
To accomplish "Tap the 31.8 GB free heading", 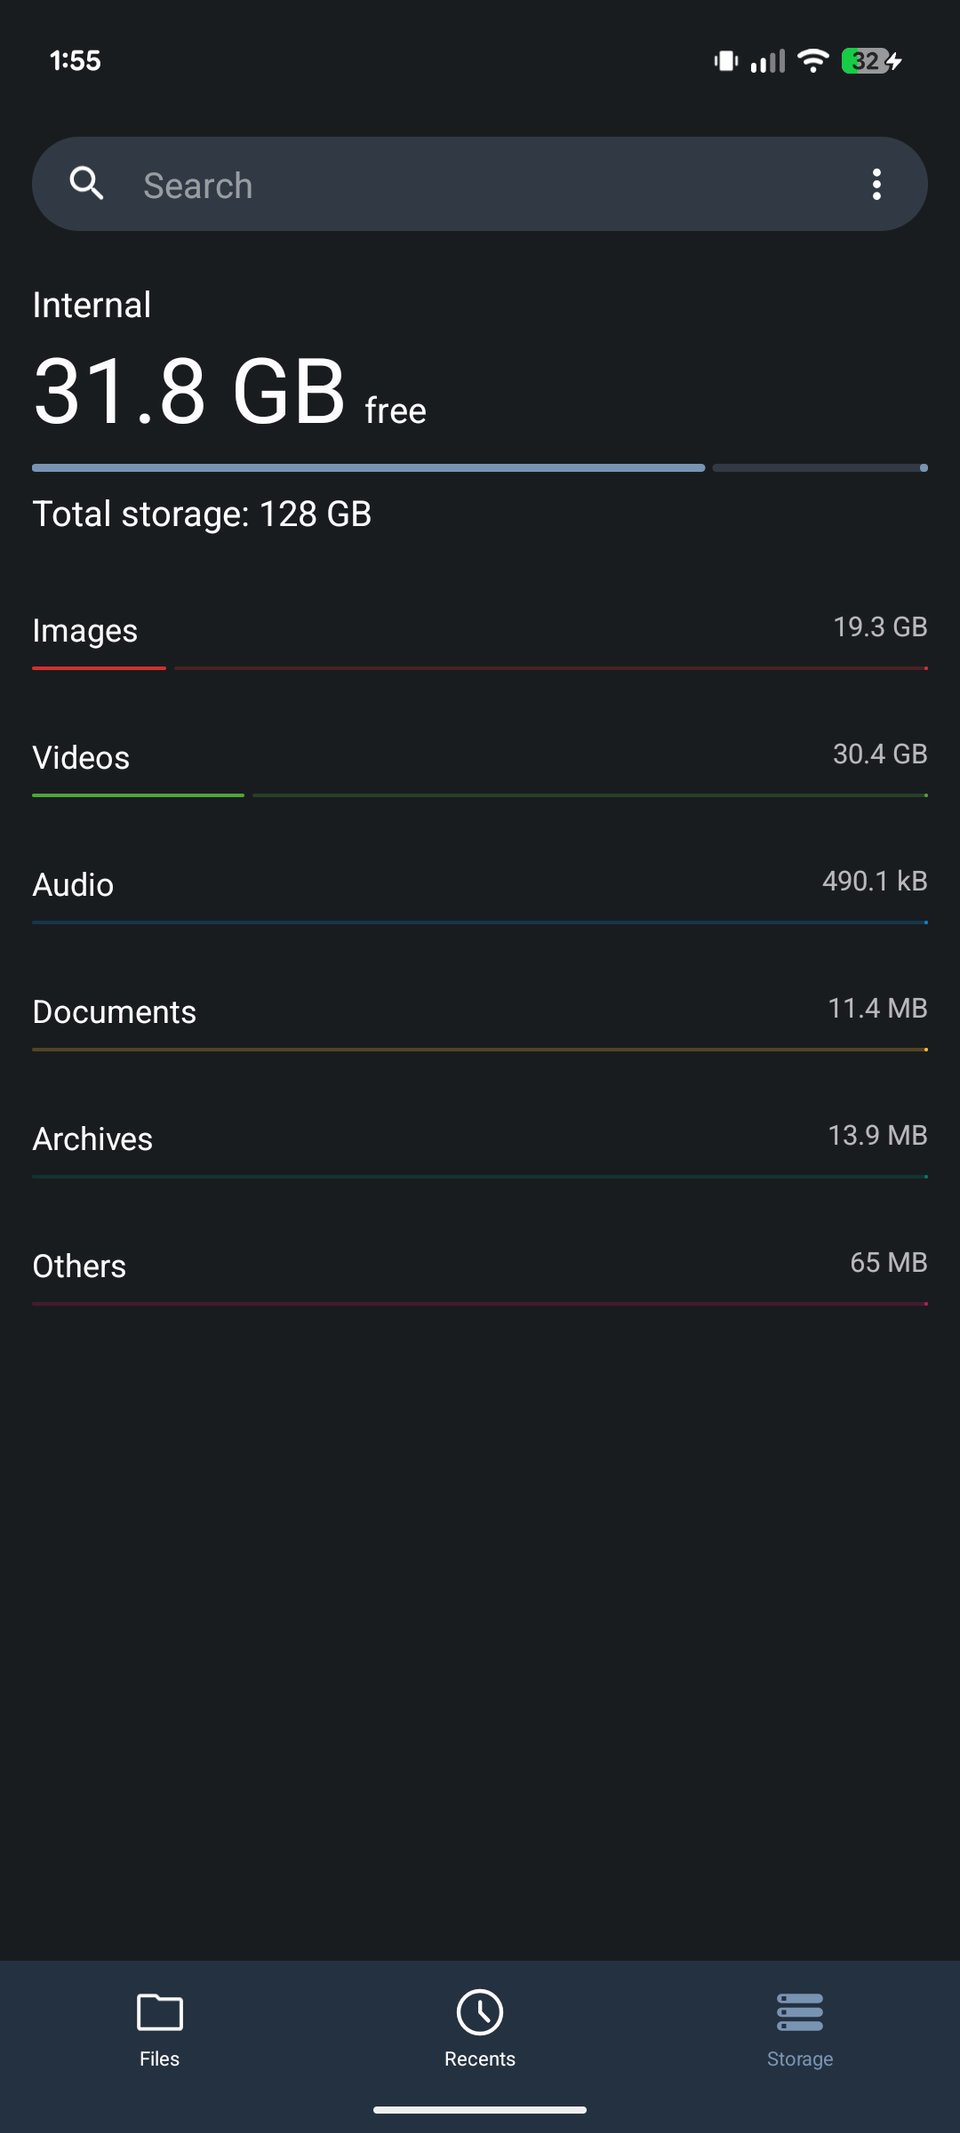I will click(230, 392).
